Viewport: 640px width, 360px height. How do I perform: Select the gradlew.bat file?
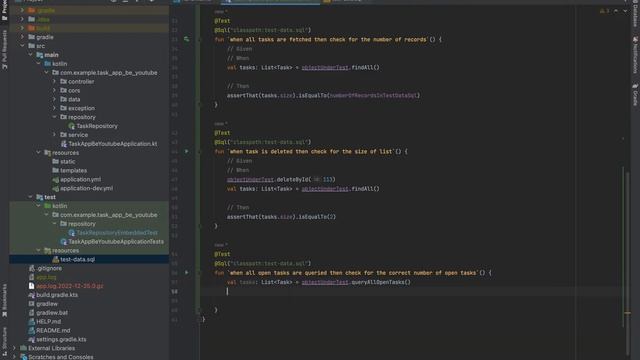[52, 313]
